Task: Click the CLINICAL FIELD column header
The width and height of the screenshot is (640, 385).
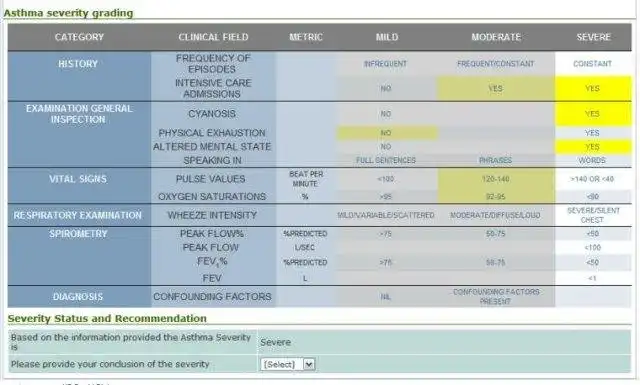Action: (213, 37)
